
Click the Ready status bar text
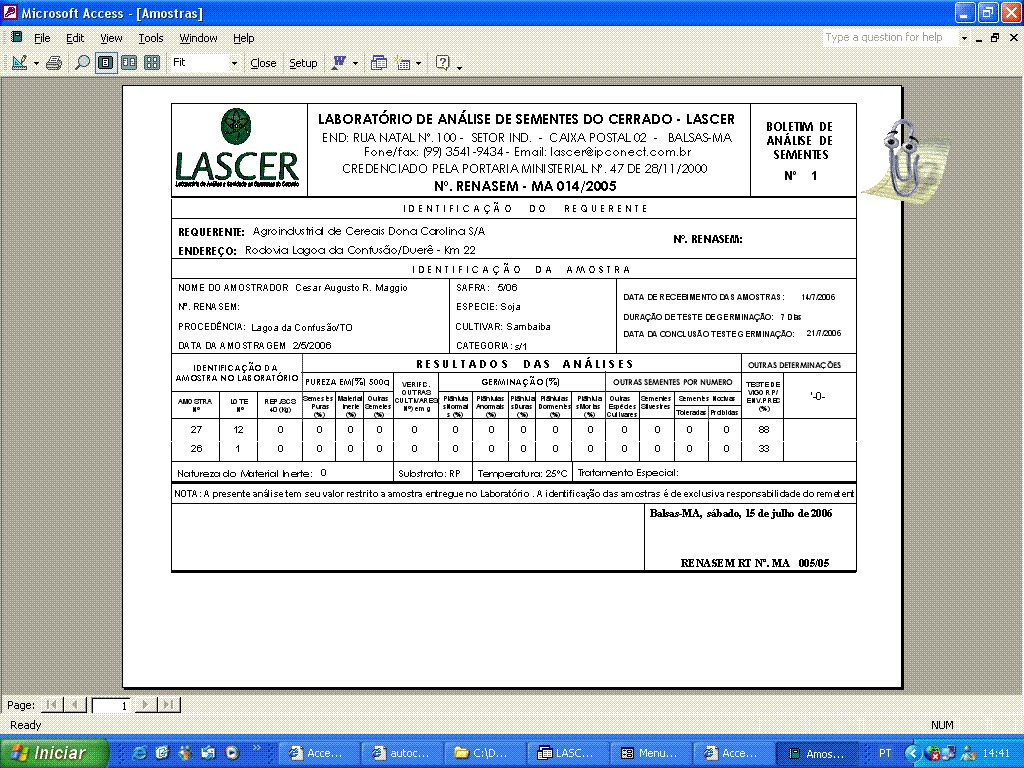(x=25, y=725)
